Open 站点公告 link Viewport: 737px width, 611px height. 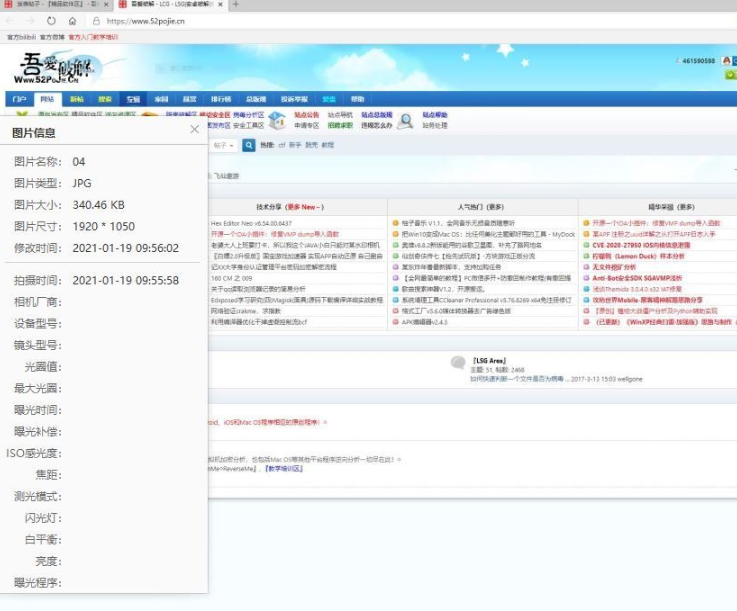pos(306,115)
